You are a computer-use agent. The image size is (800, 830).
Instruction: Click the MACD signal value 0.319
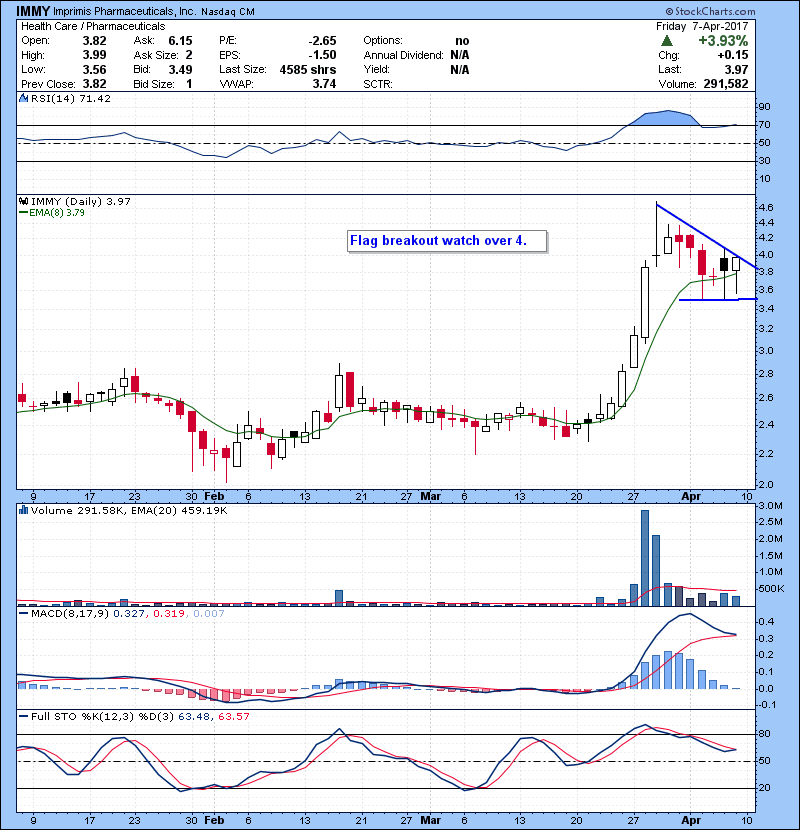click(x=169, y=614)
